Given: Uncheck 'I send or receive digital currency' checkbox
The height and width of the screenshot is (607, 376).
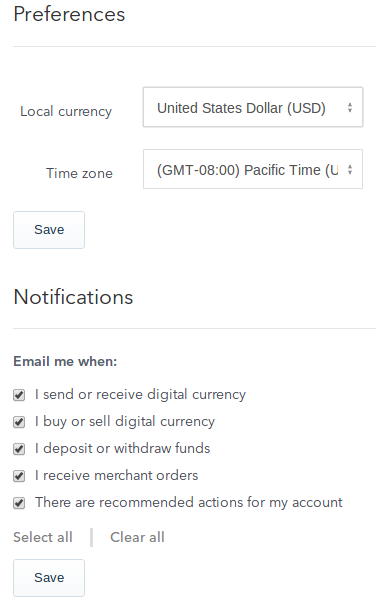Looking at the screenshot, I should click(x=19, y=395).
